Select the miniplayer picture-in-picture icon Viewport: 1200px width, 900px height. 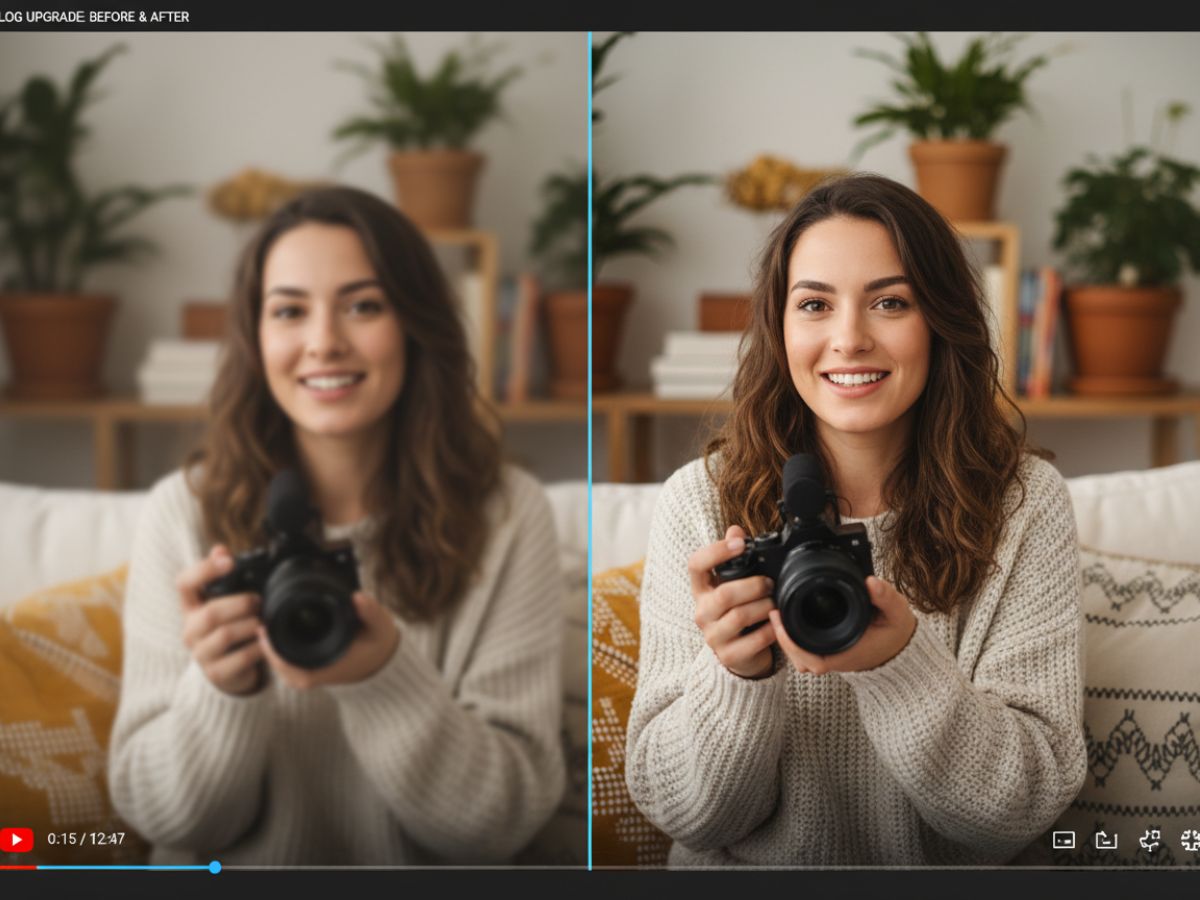pos(1064,840)
